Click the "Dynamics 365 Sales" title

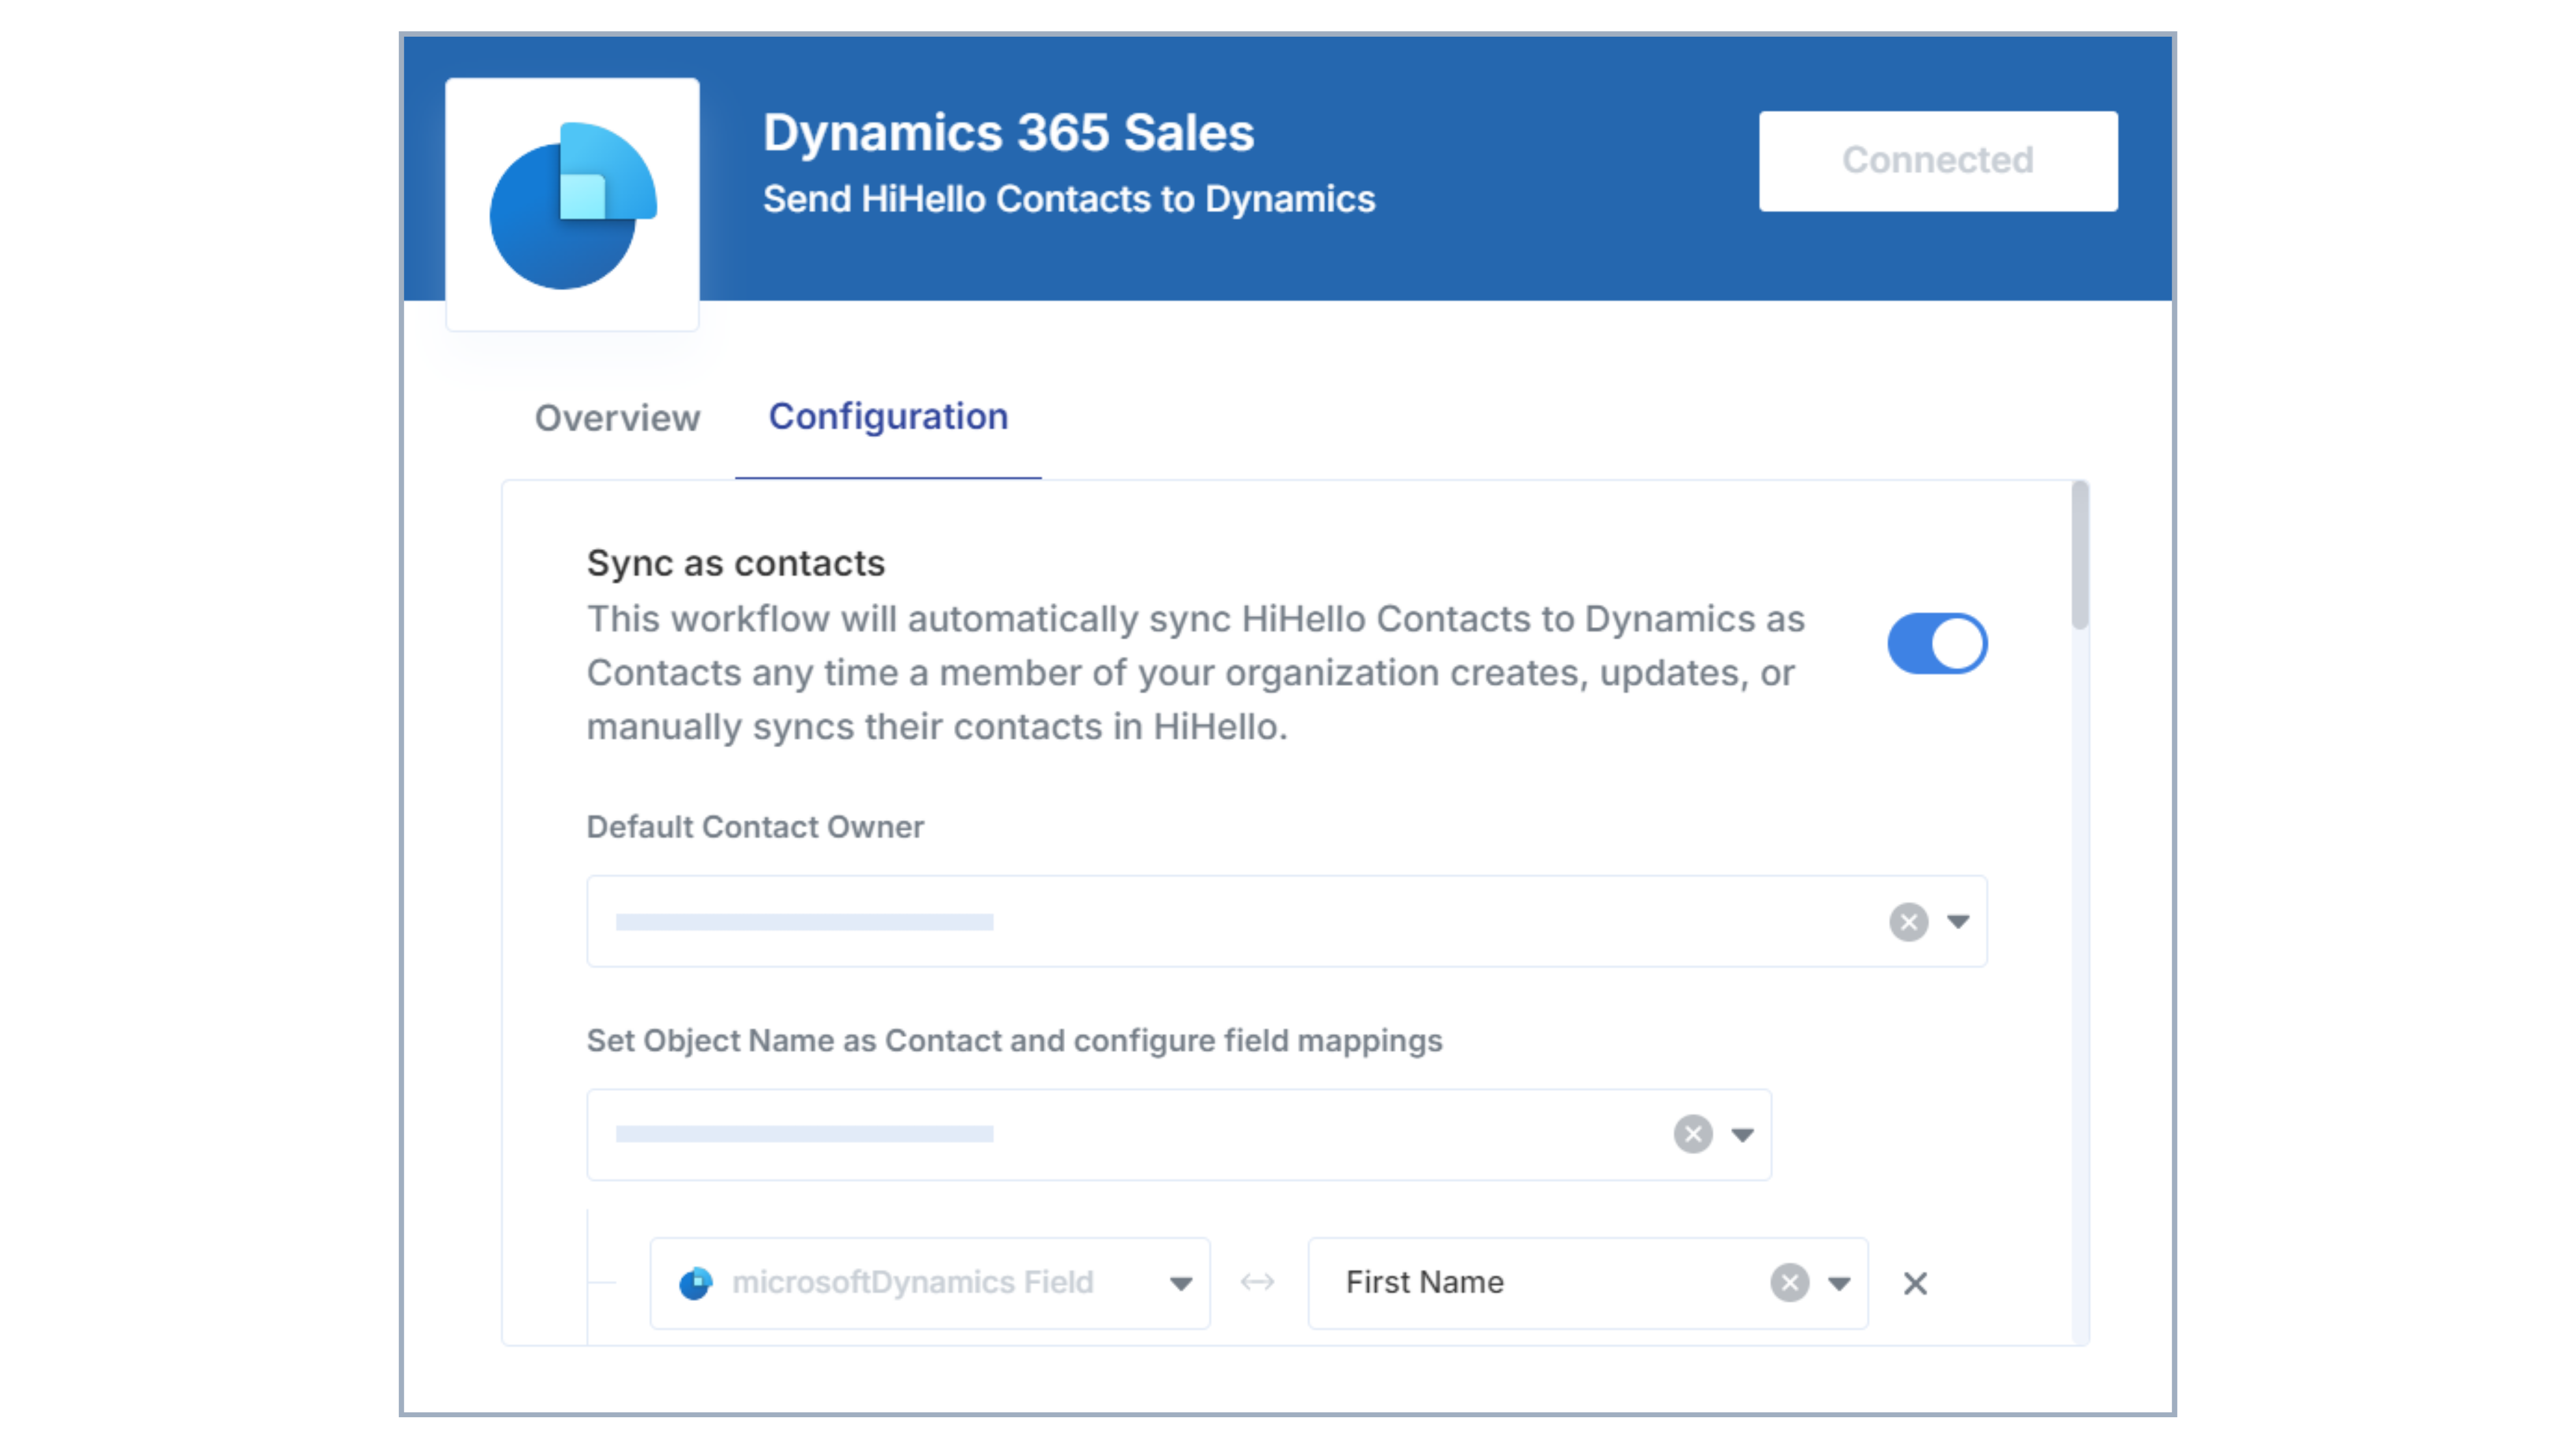[x=1008, y=132]
